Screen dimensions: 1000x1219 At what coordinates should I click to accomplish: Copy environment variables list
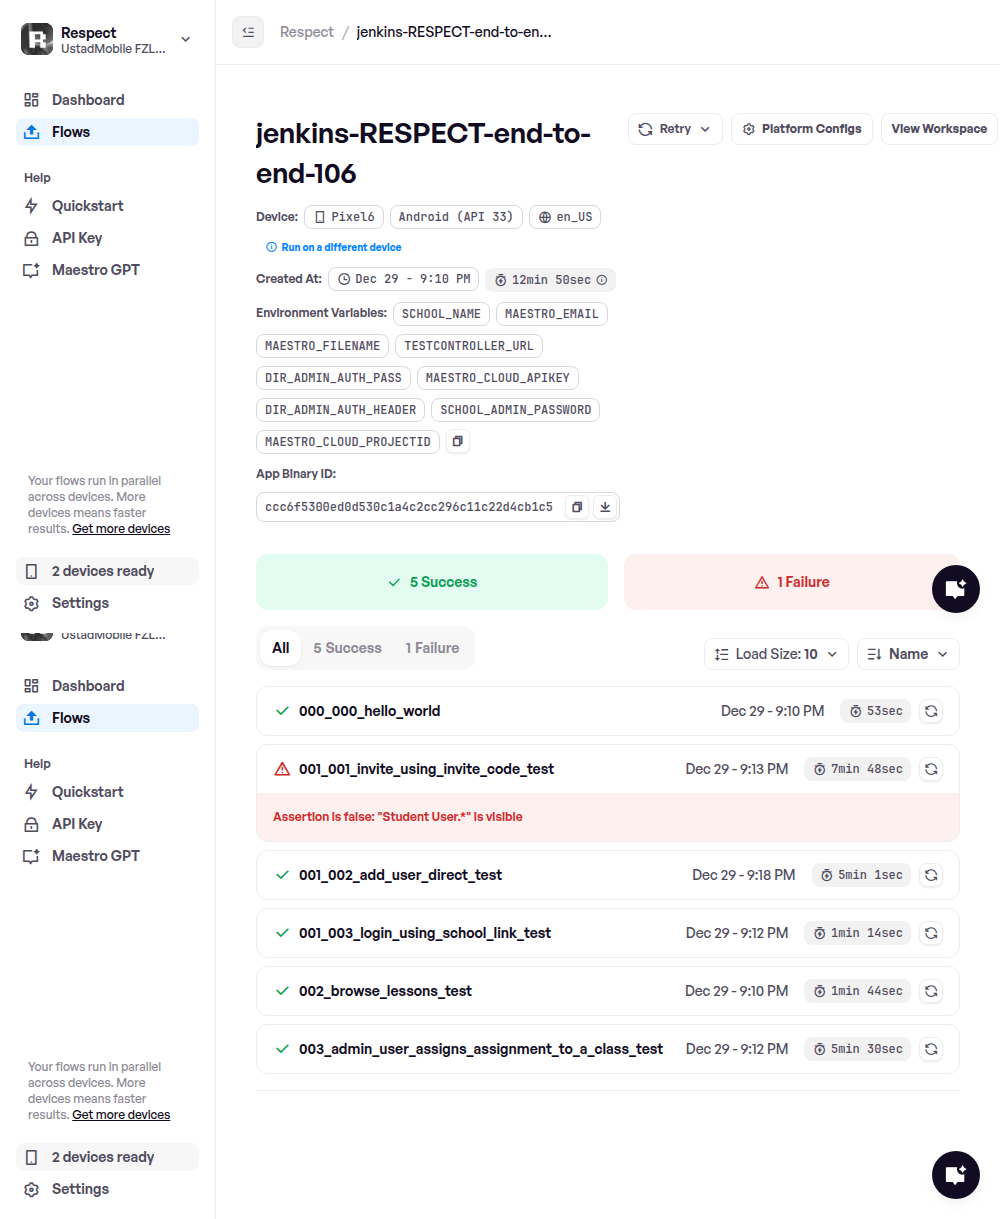(x=458, y=441)
